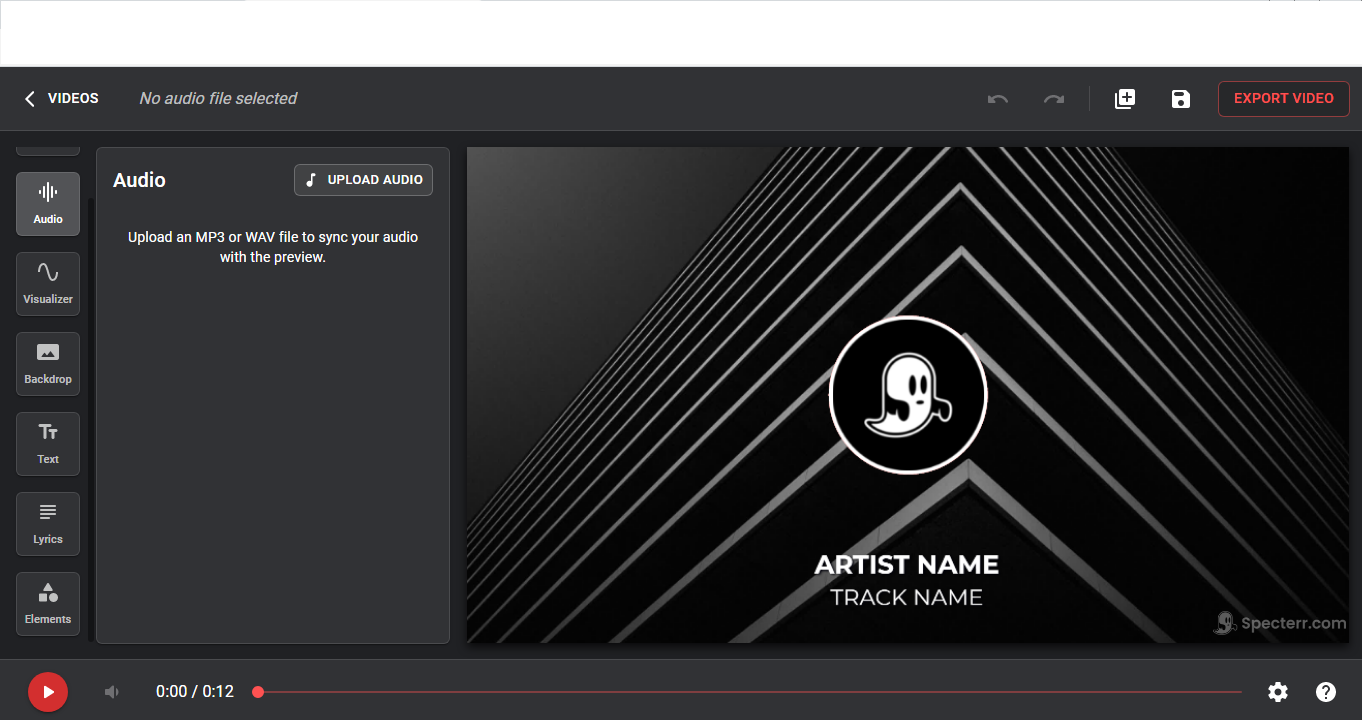Open the Text panel

click(48, 444)
